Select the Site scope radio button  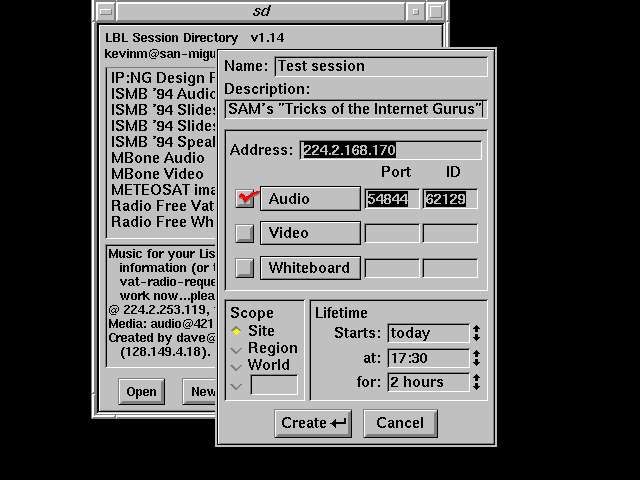(x=237, y=331)
